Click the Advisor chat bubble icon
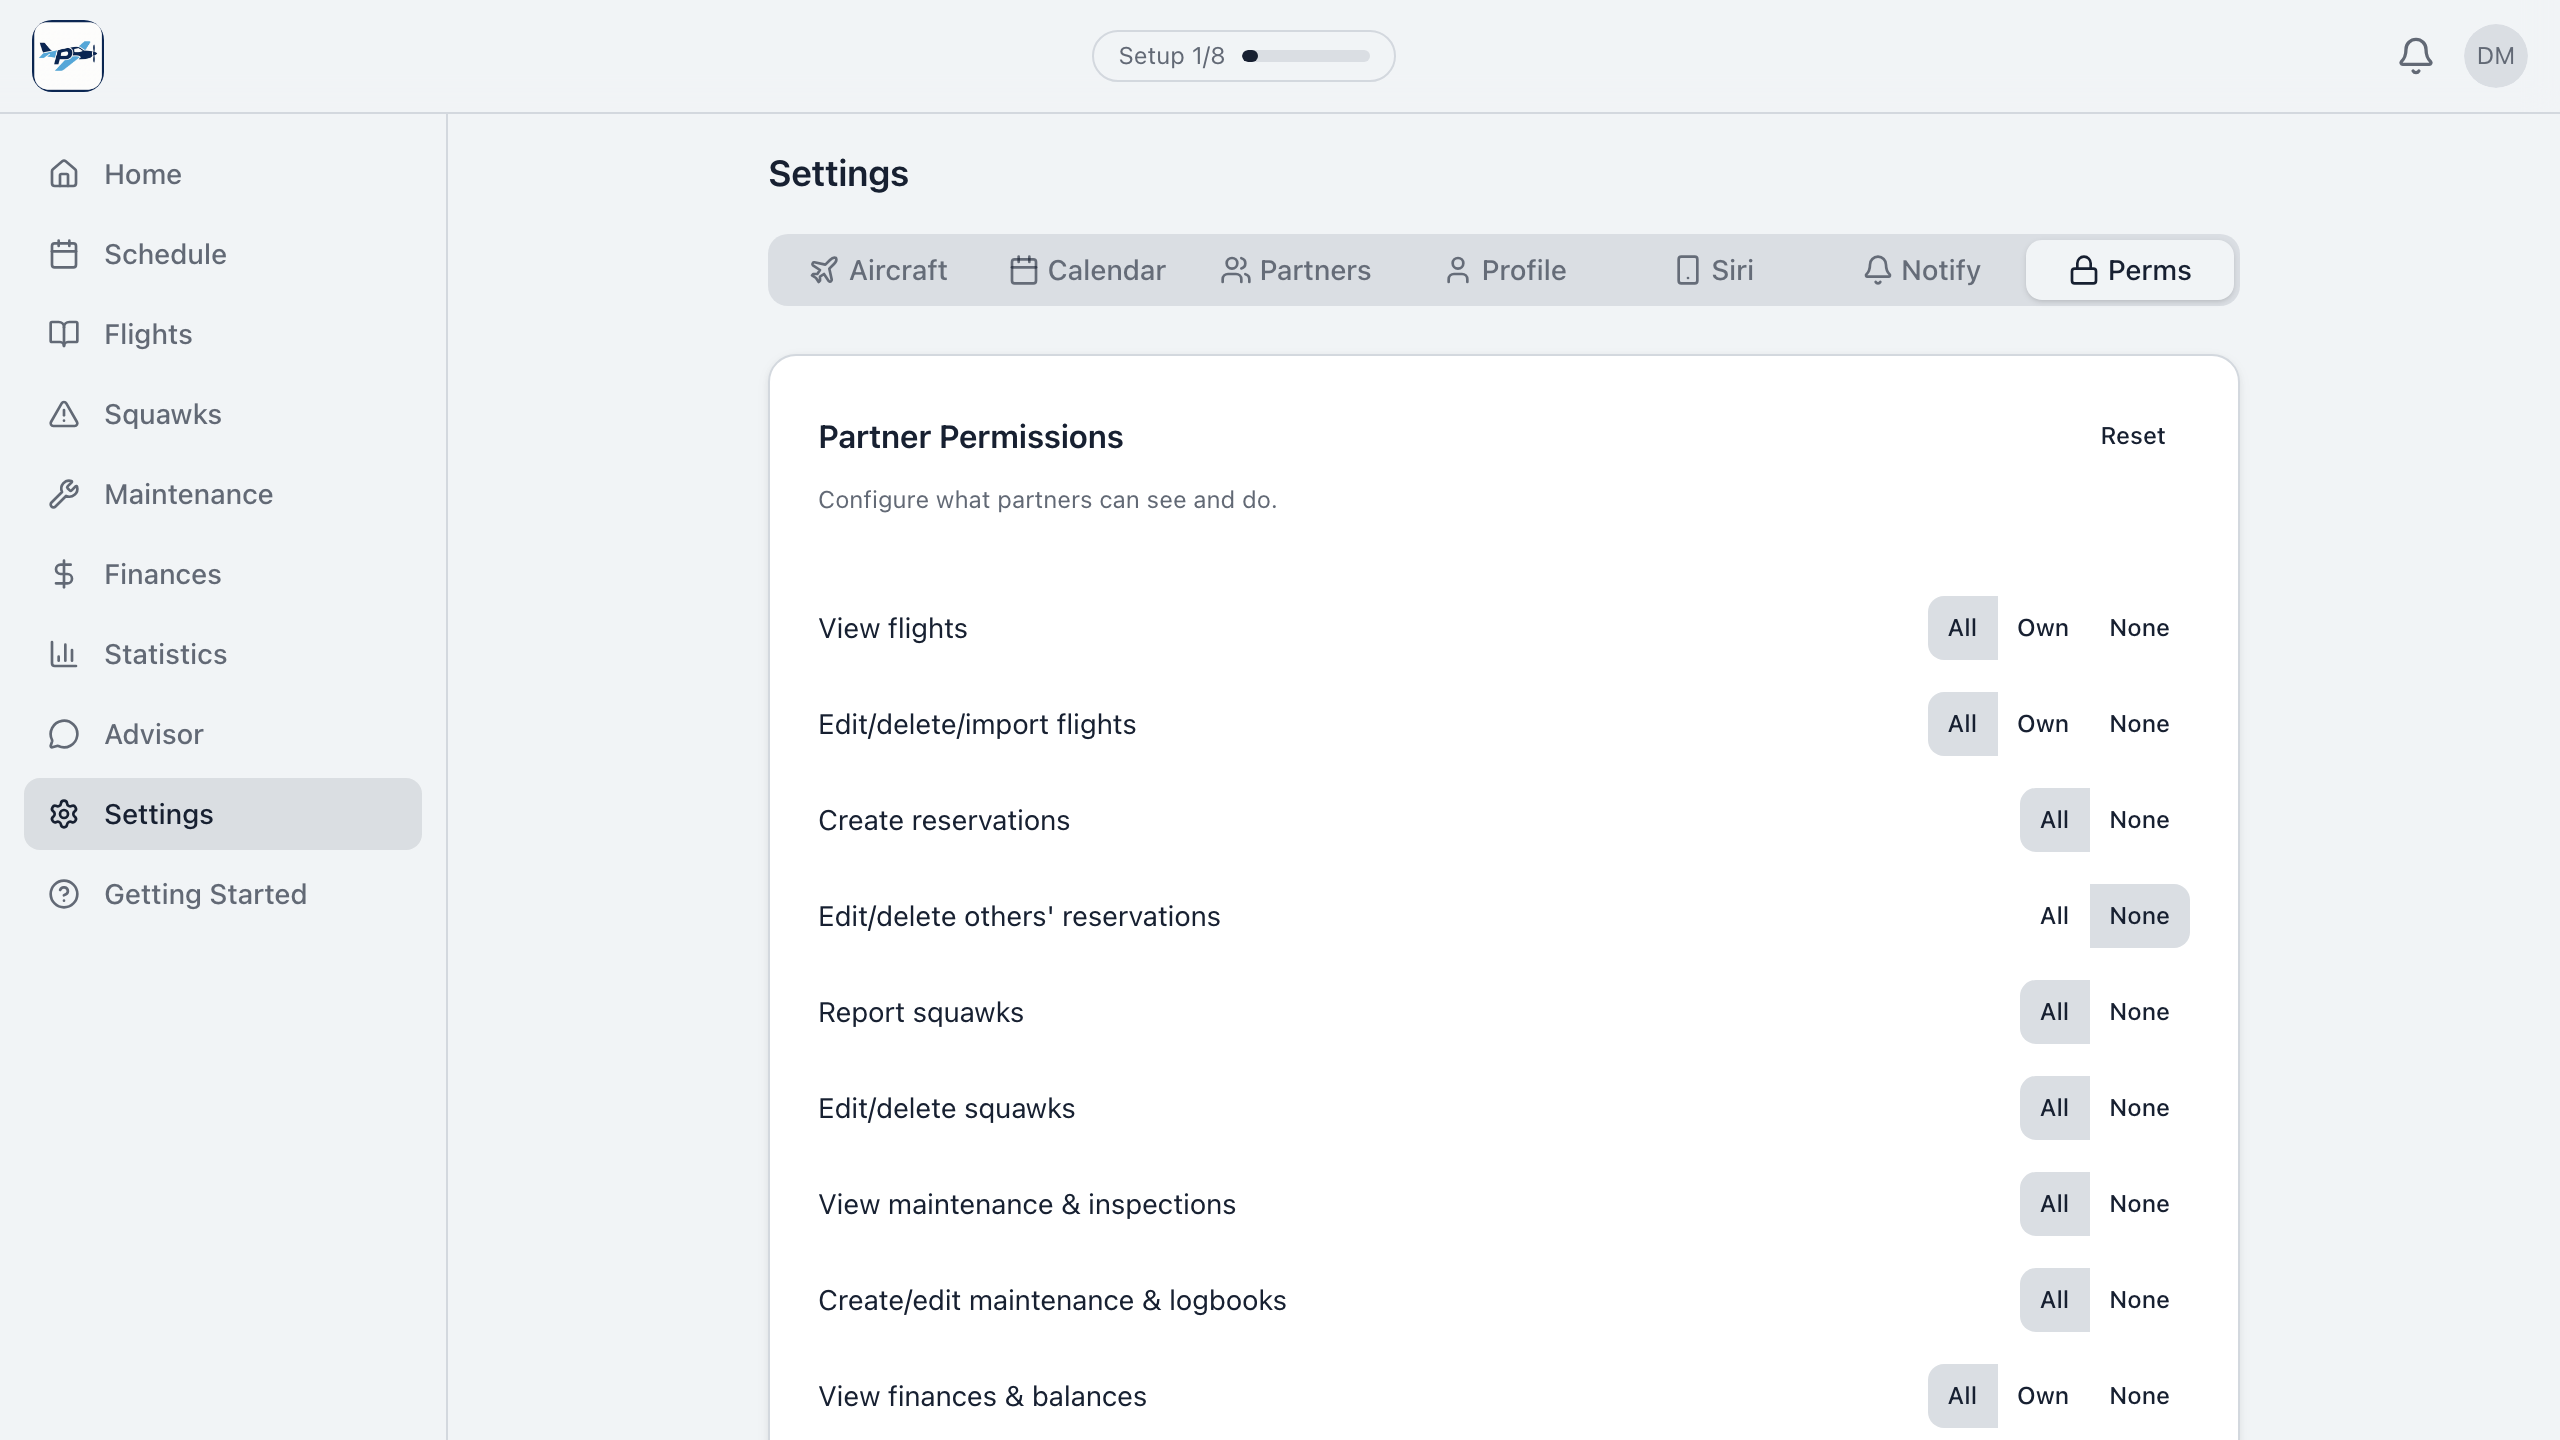Viewport: 2560px width, 1440px height. pyautogui.click(x=64, y=734)
